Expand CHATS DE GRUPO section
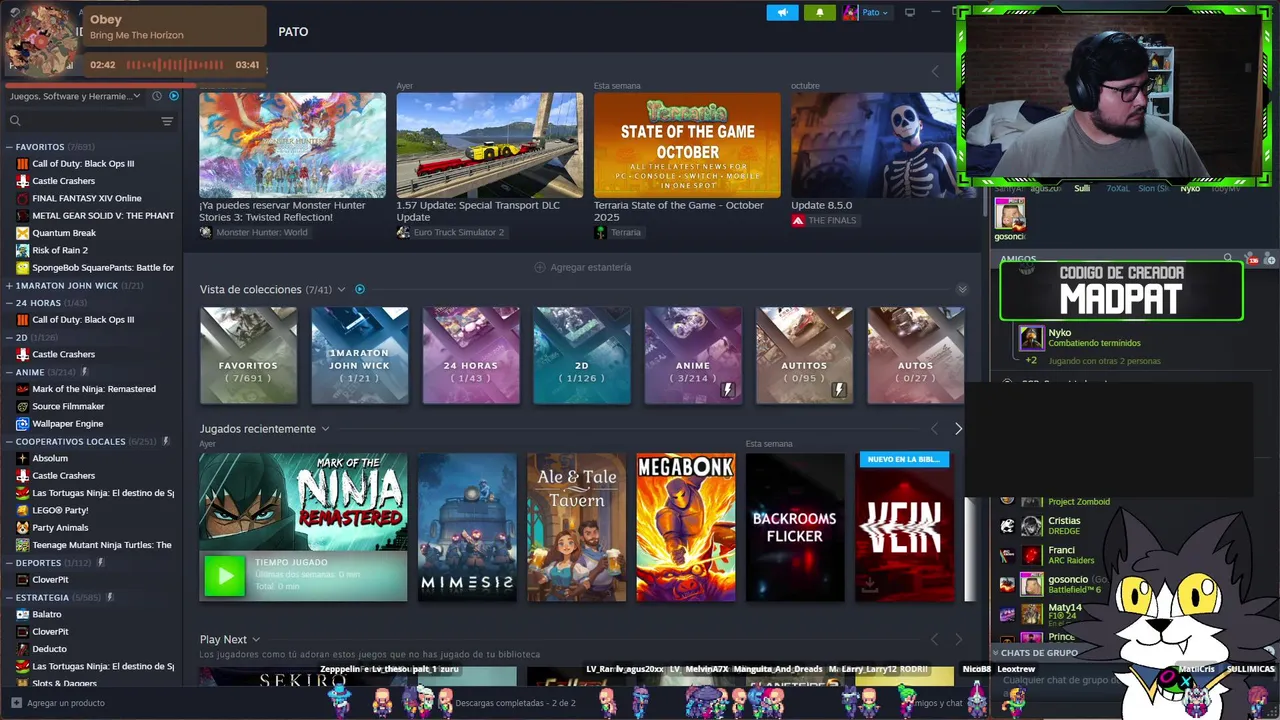This screenshot has height=720, width=1280. point(1040,653)
